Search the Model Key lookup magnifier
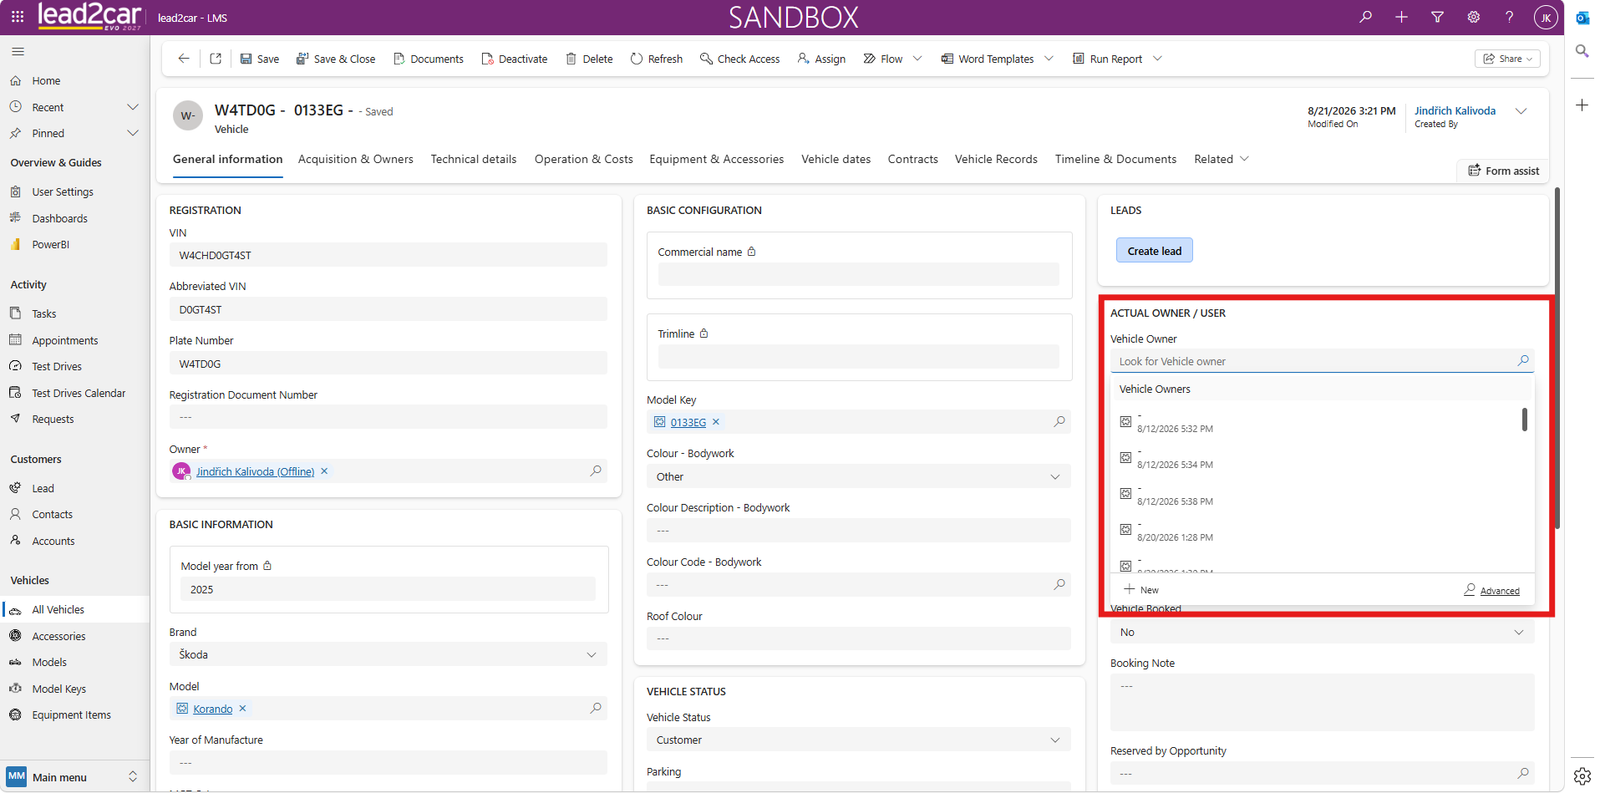Viewport: 1600px width, 794px height. tap(1059, 422)
